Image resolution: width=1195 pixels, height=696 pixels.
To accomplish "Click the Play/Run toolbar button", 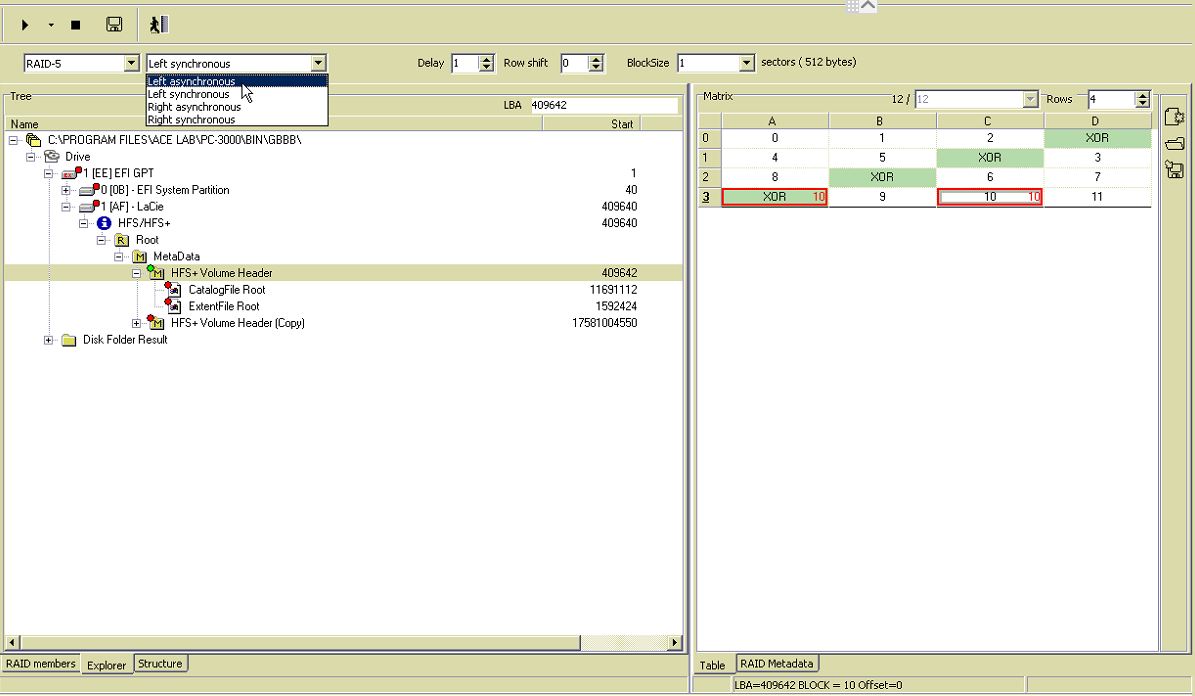I will coord(25,25).
